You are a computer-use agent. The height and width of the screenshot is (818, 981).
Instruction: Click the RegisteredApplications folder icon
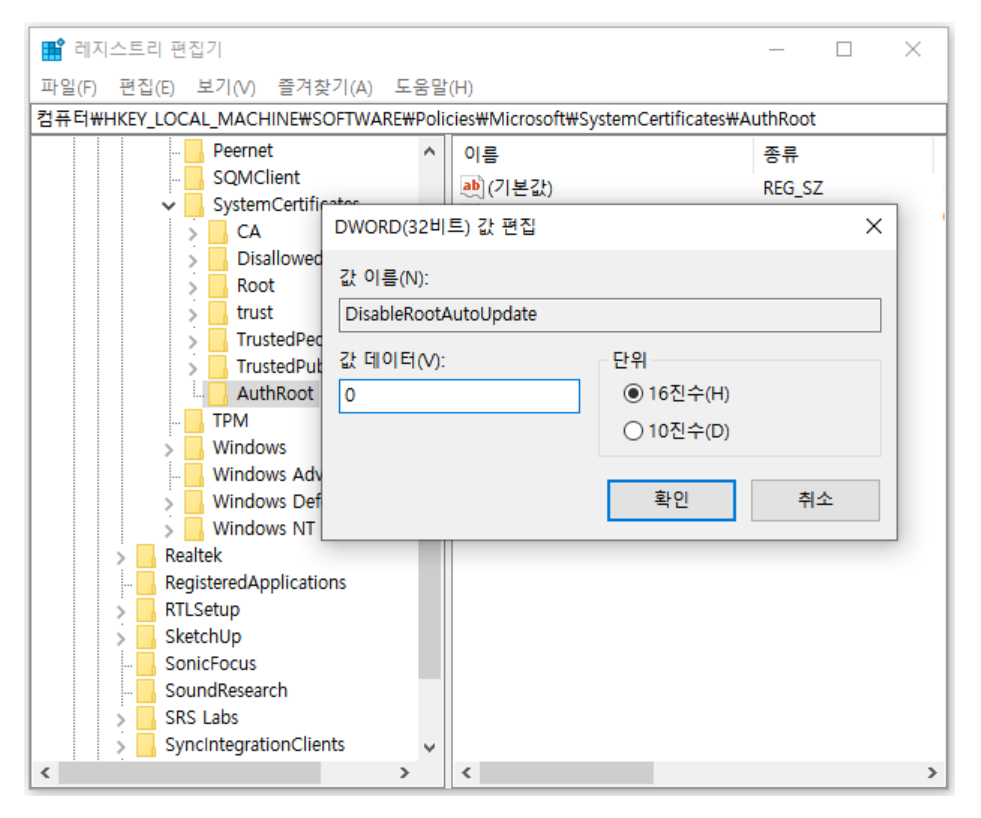(146, 582)
